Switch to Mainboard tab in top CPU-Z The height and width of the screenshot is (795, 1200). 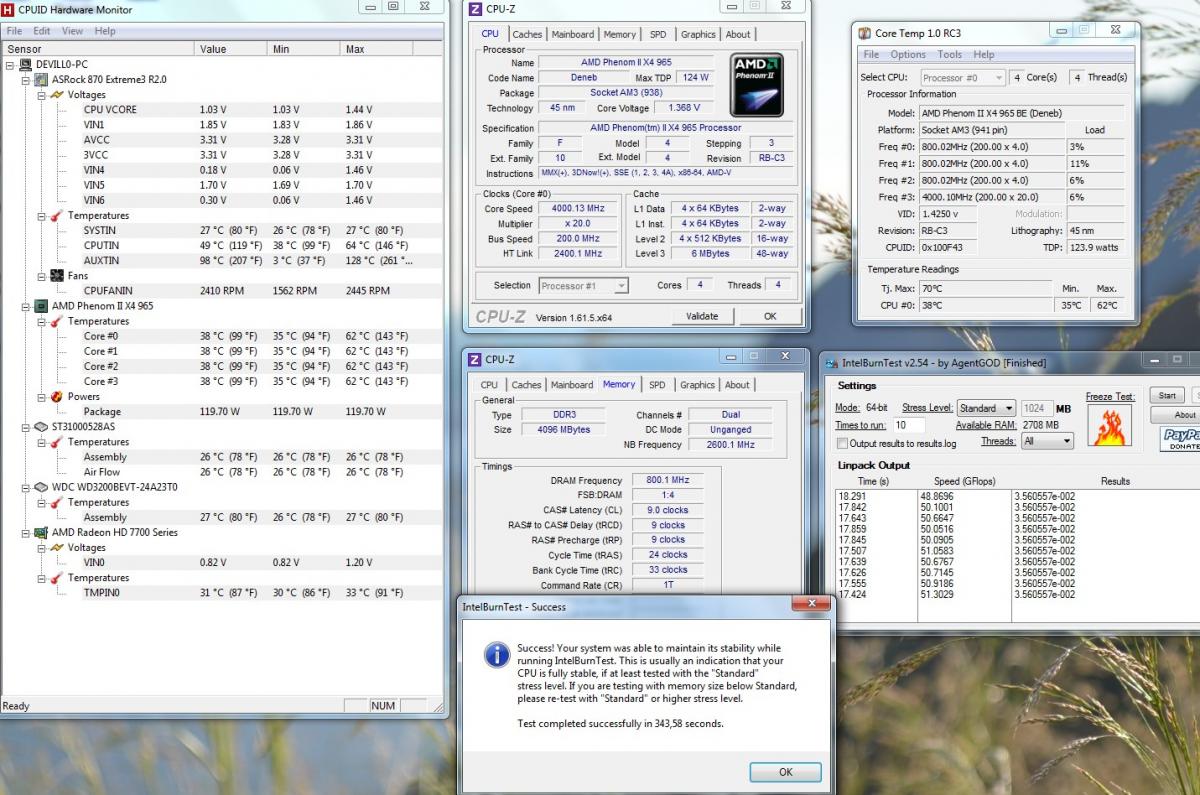(572, 34)
